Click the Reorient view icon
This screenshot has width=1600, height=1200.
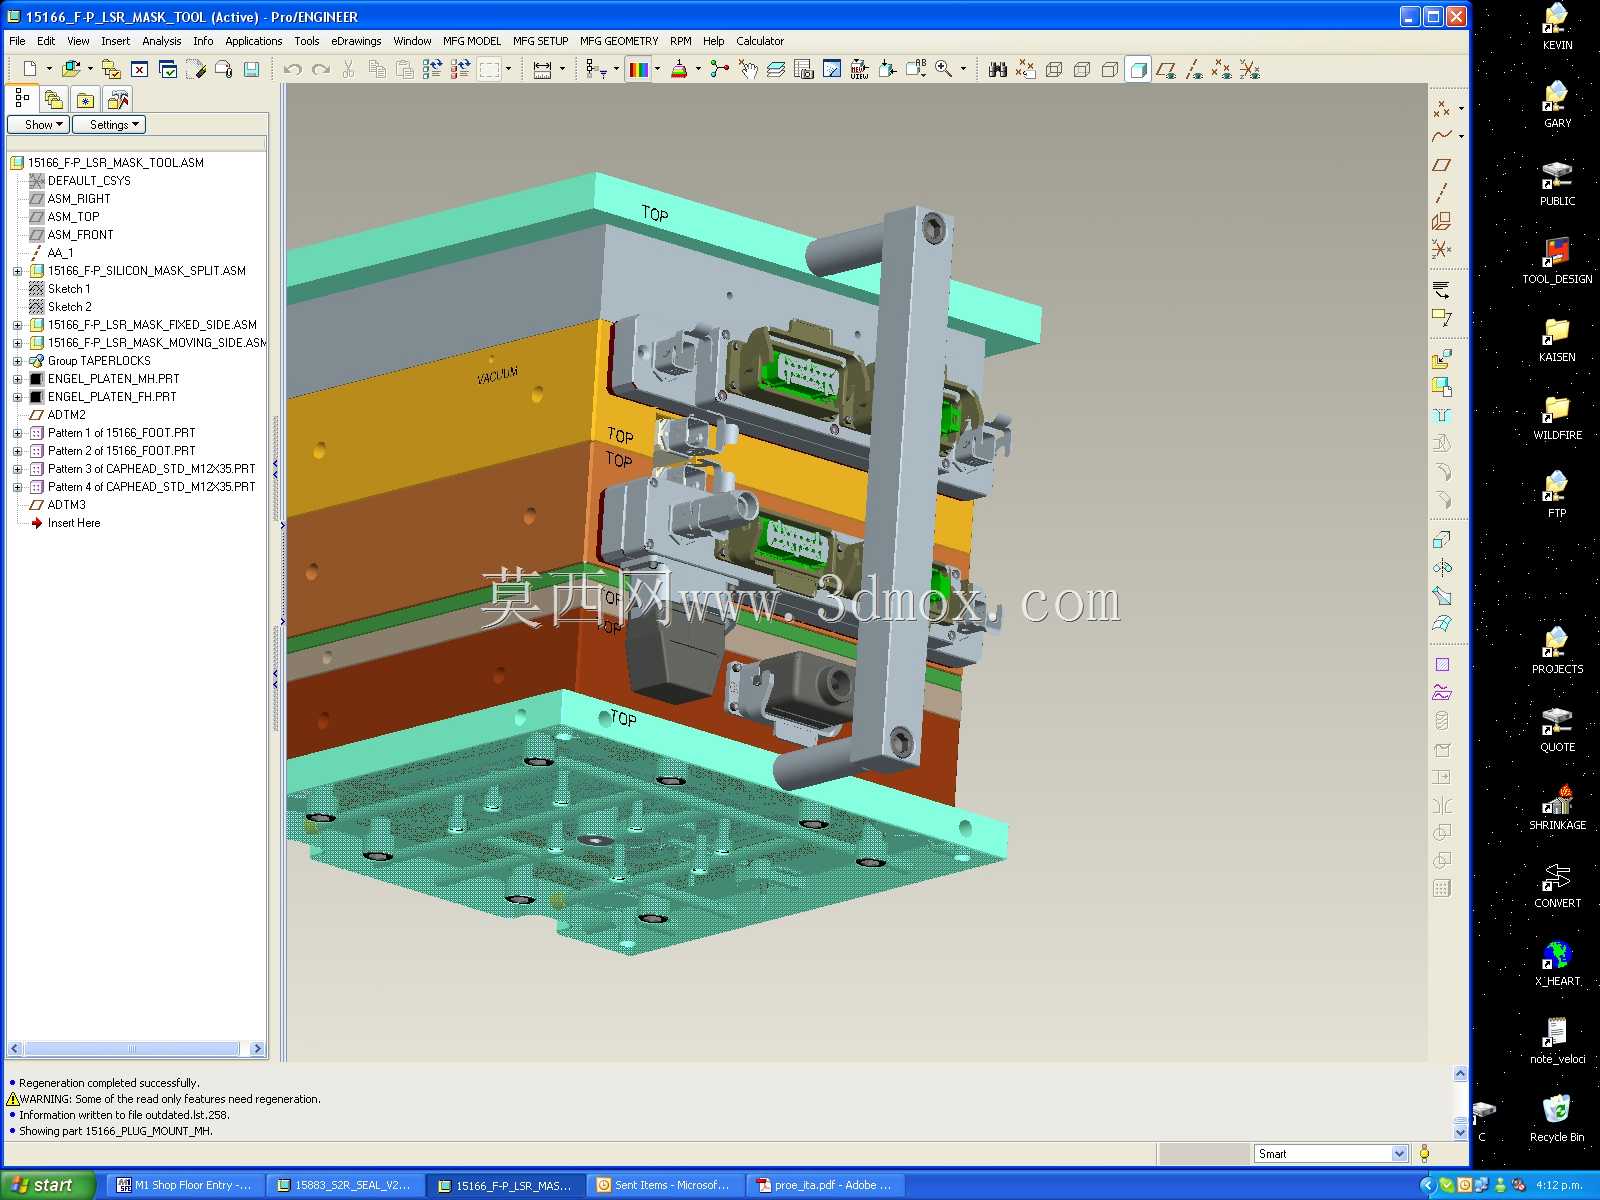(x=888, y=69)
